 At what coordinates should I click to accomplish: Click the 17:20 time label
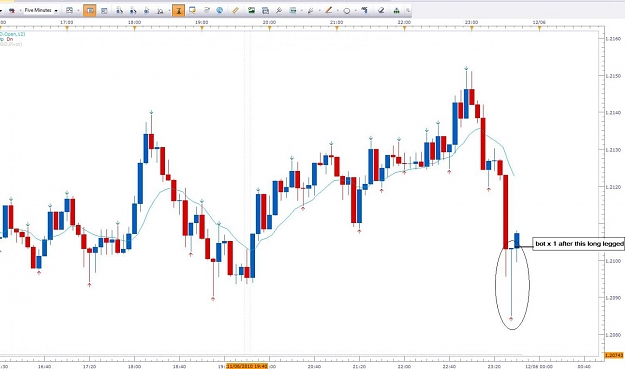pos(89,366)
